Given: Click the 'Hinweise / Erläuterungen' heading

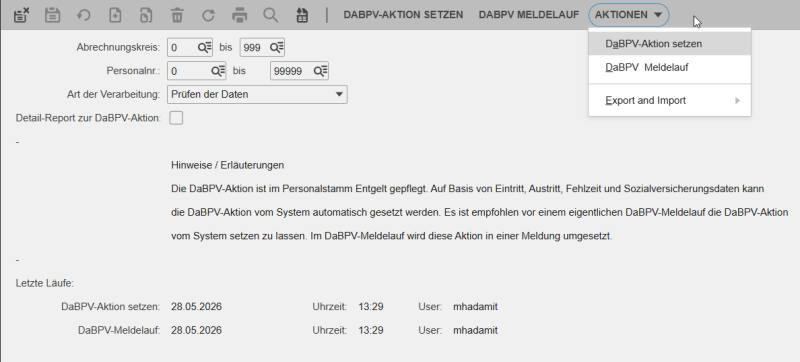Looking at the screenshot, I should point(228,165).
